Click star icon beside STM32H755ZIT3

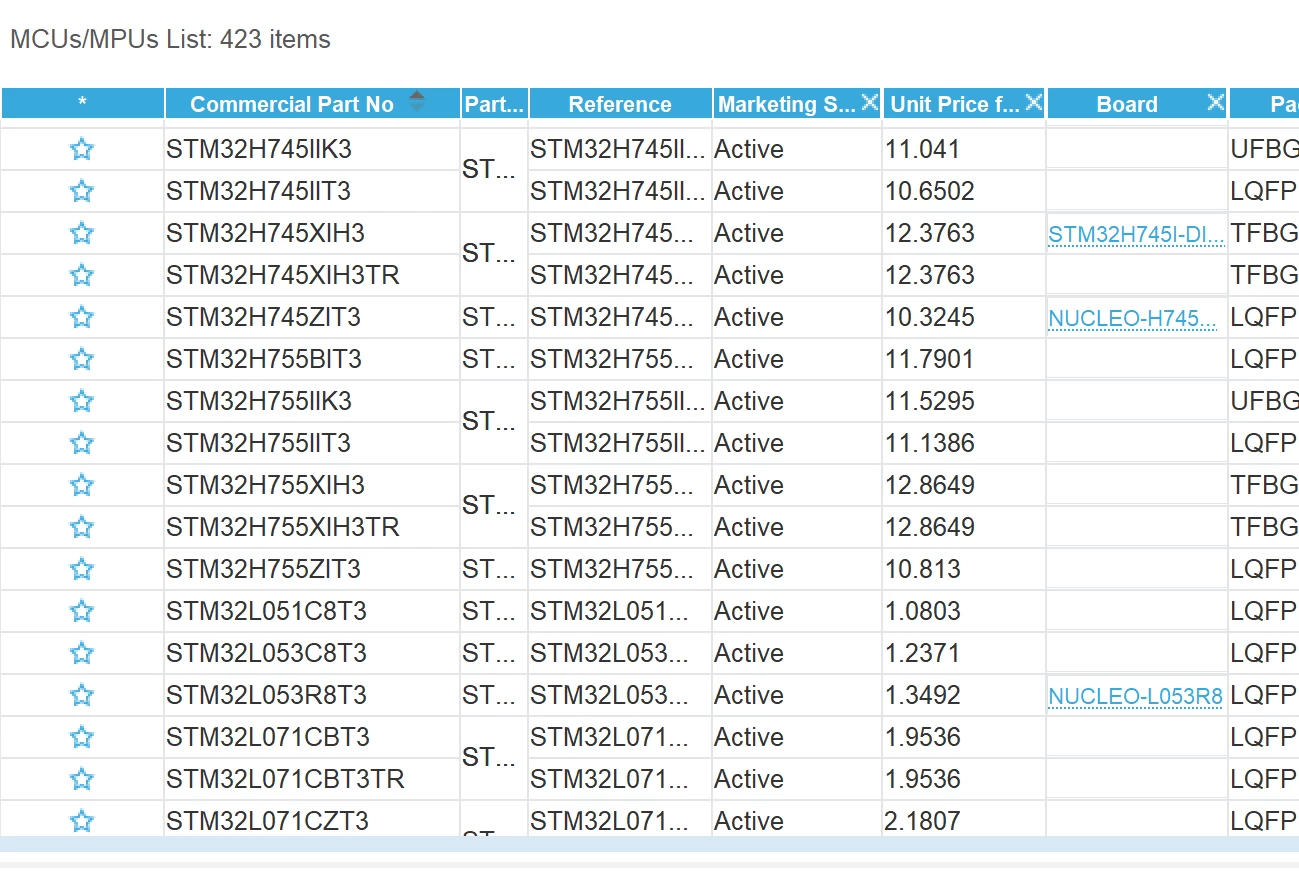click(x=82, y=570)
